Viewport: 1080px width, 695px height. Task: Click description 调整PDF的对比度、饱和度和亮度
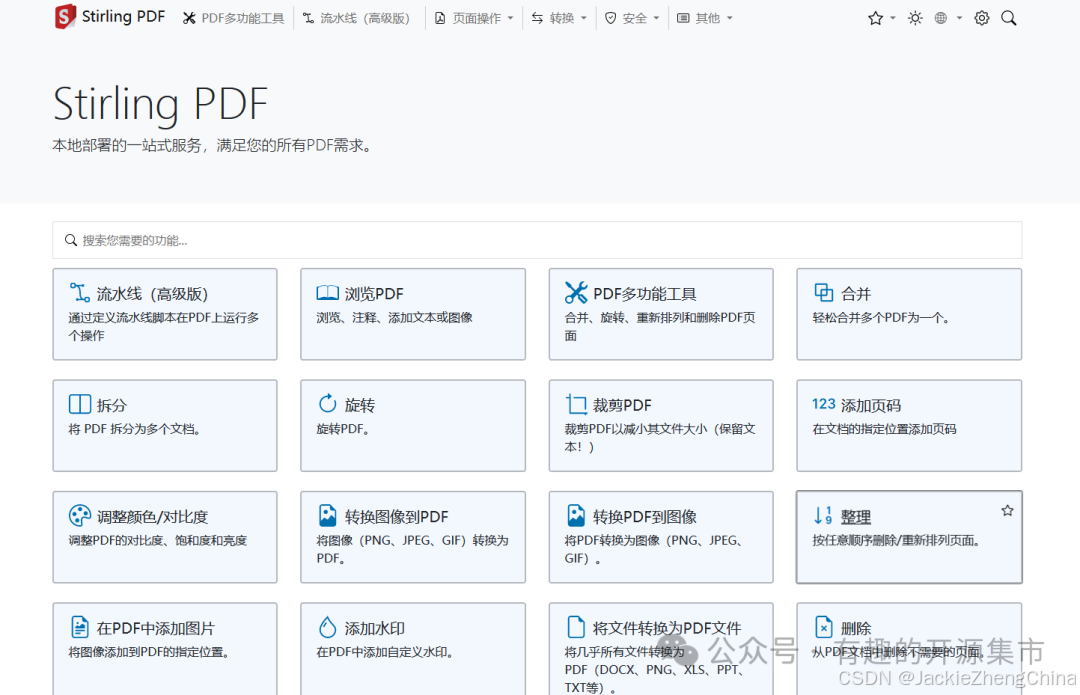pyautogui.click(x=158, y=541)
